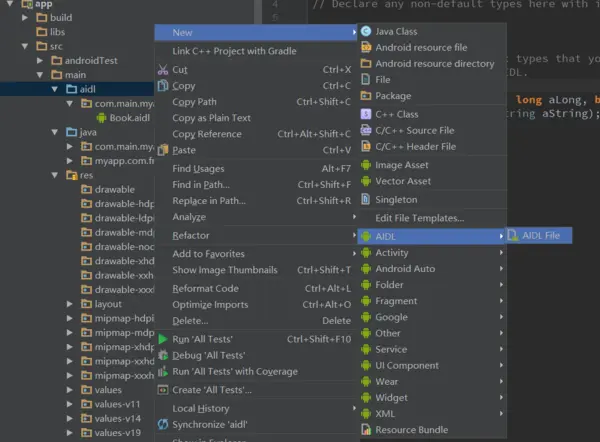Click the File document icon in New submenu
This screenshot has width=600, height=442.
tap(366, 80)
